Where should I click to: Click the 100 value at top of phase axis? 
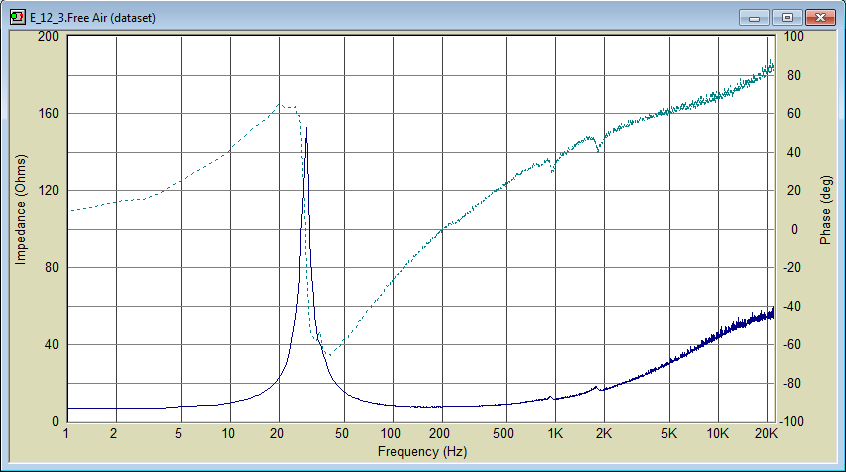(x=794, y=37)
